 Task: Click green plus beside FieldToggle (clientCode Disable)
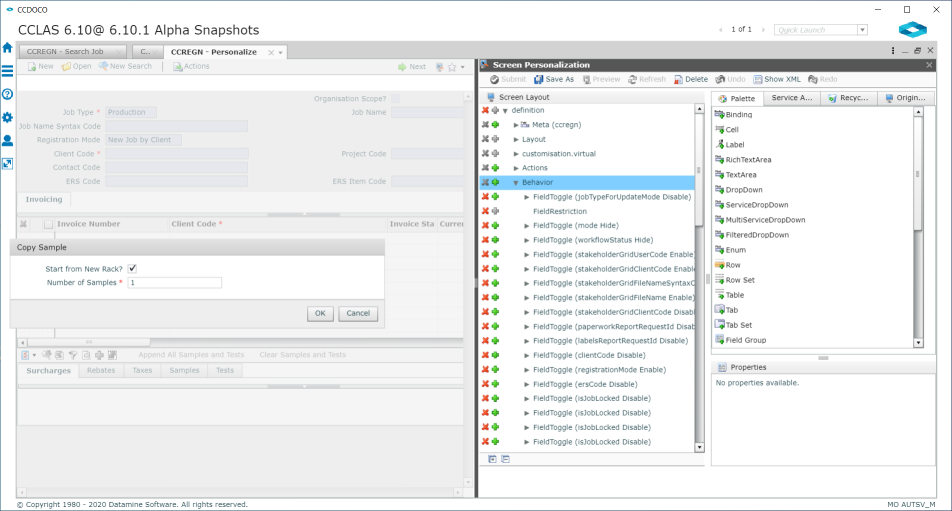pos(495,355)
